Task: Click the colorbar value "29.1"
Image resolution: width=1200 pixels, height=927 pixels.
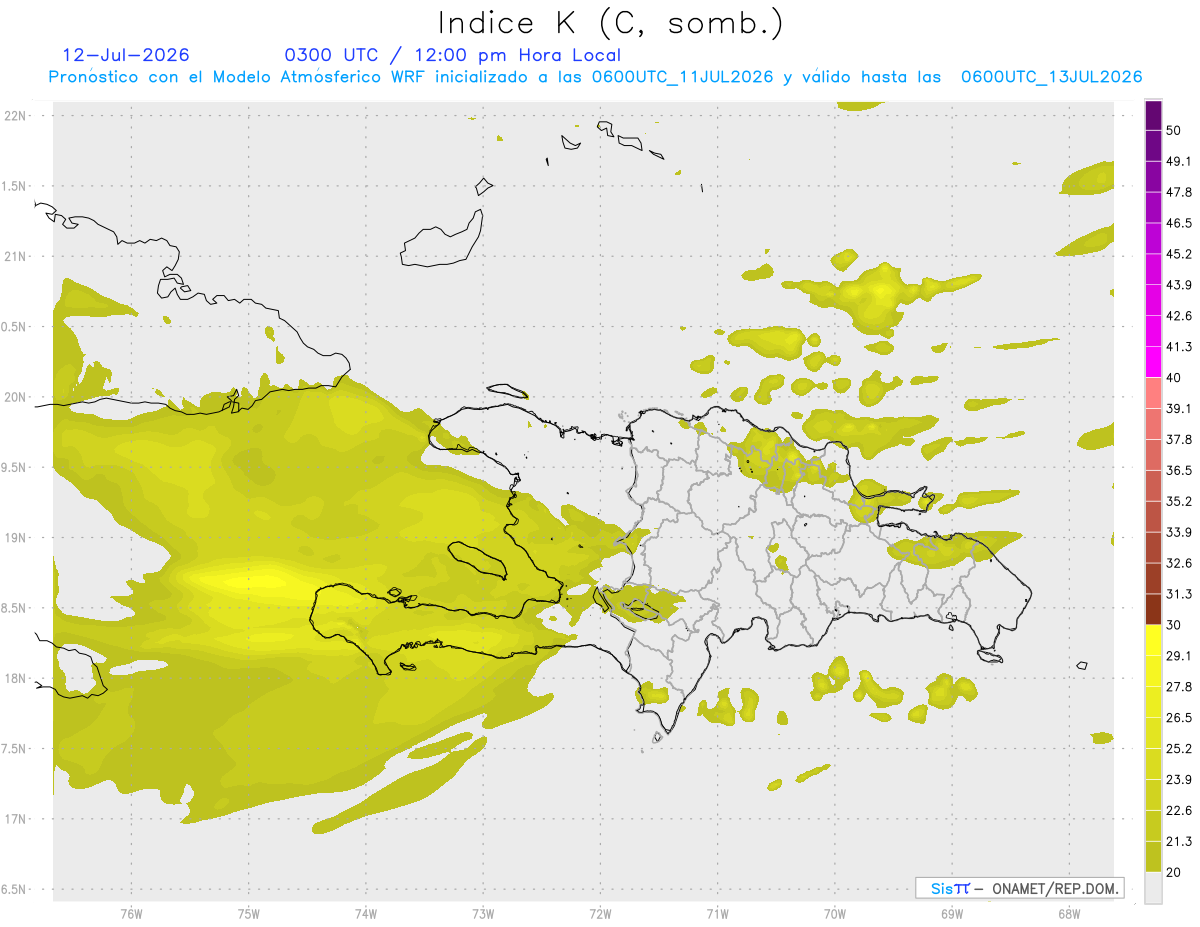Action: pyautogui.click(x=1179, y=656)
